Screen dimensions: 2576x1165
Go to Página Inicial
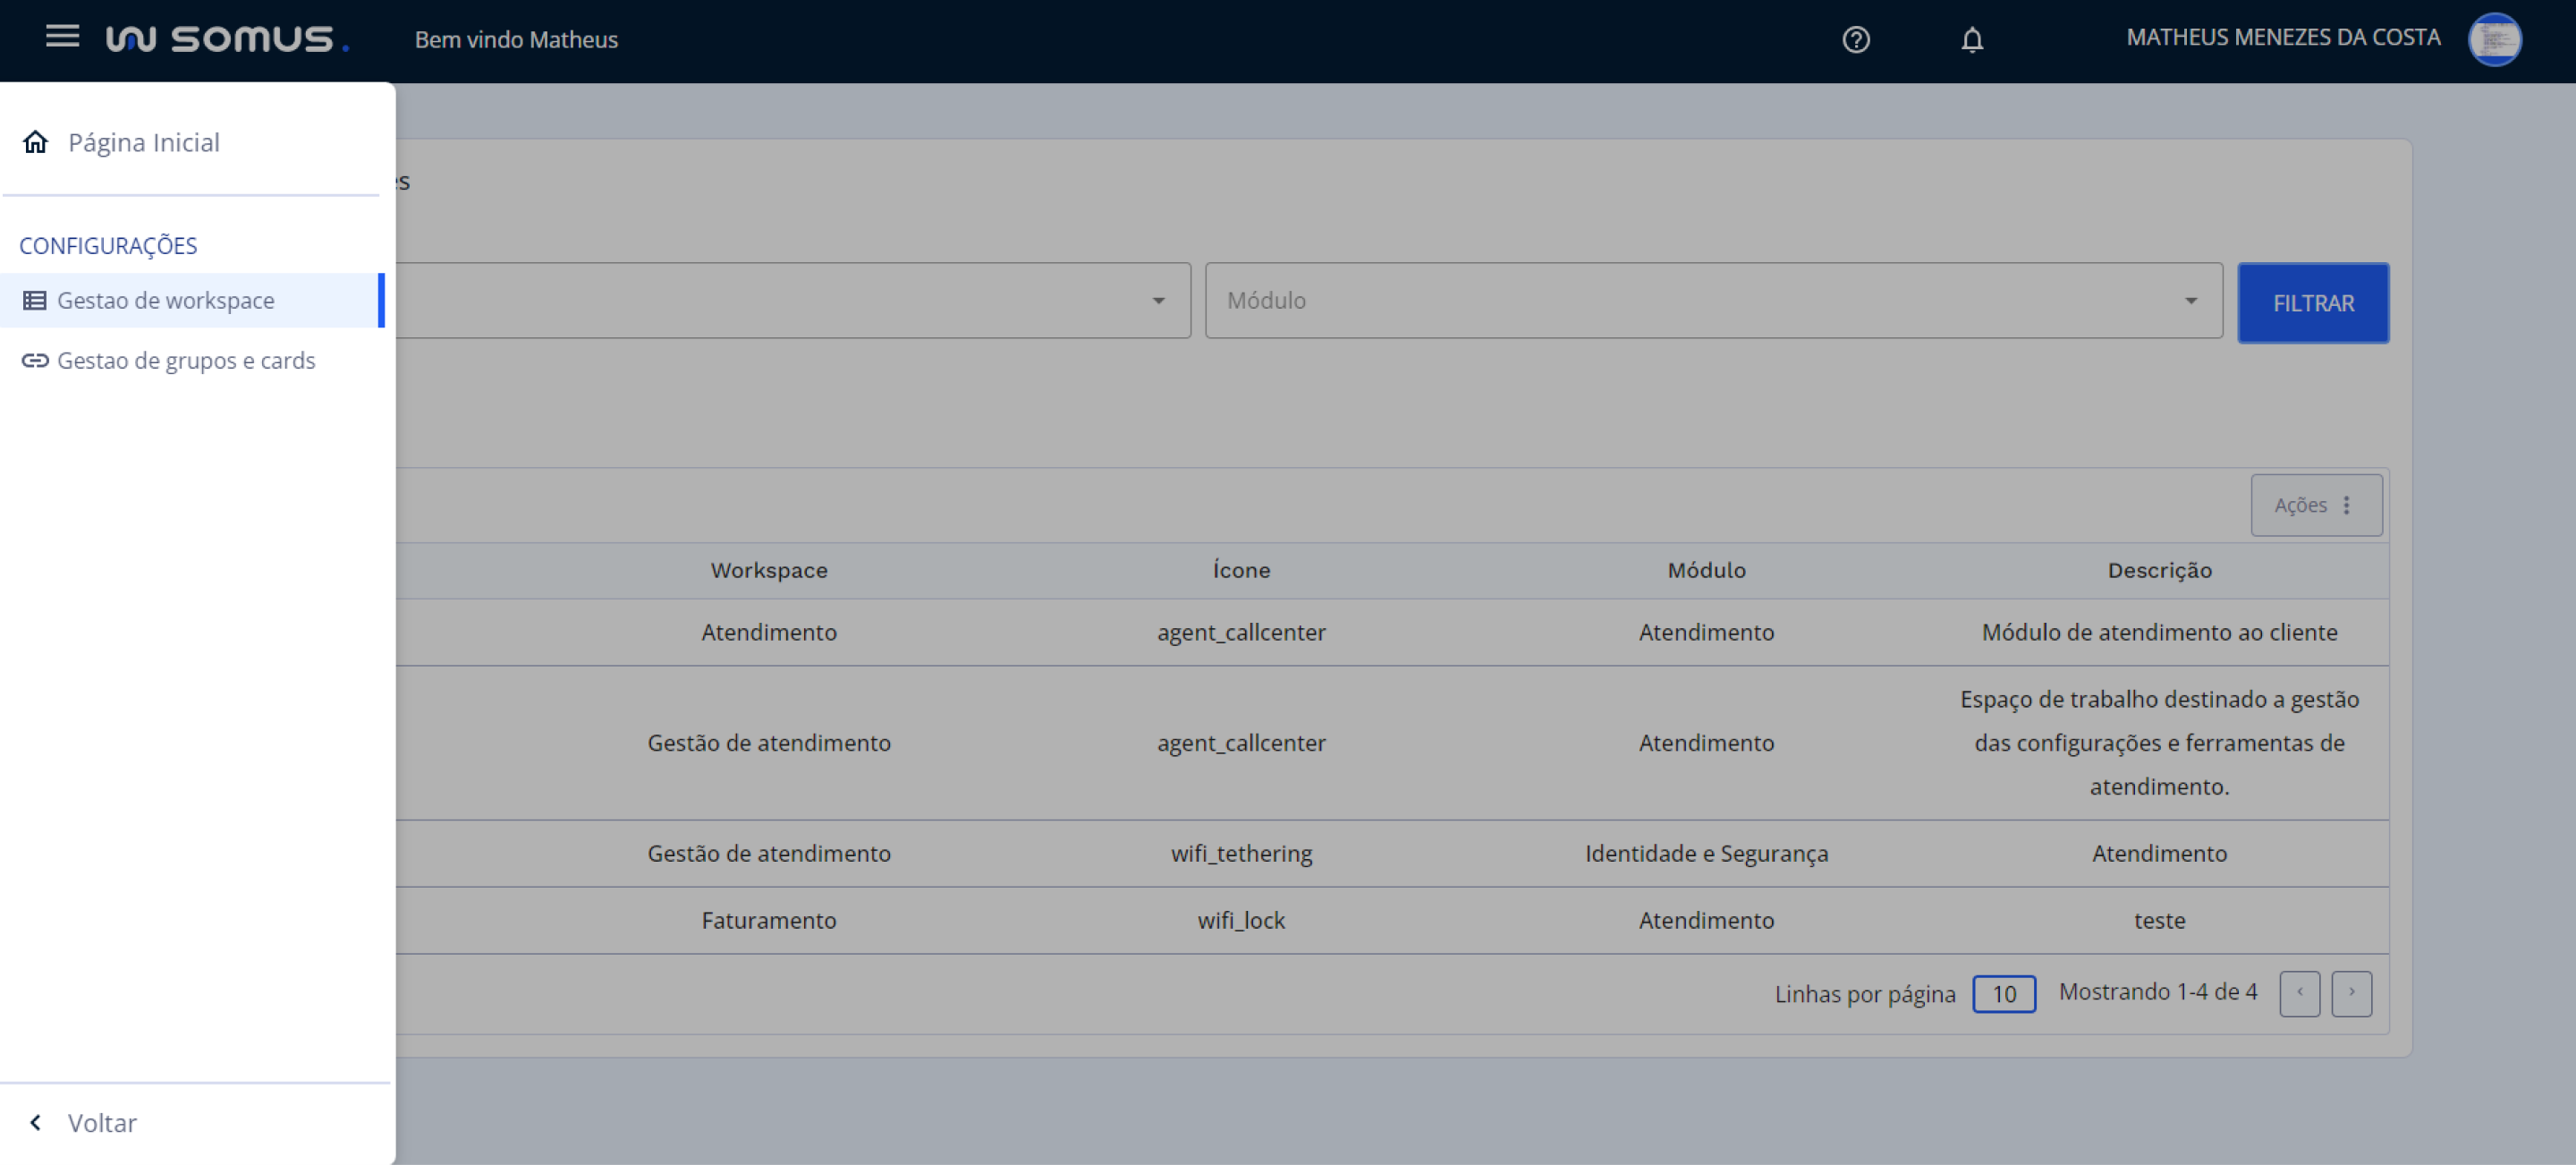tap(144, 142)
